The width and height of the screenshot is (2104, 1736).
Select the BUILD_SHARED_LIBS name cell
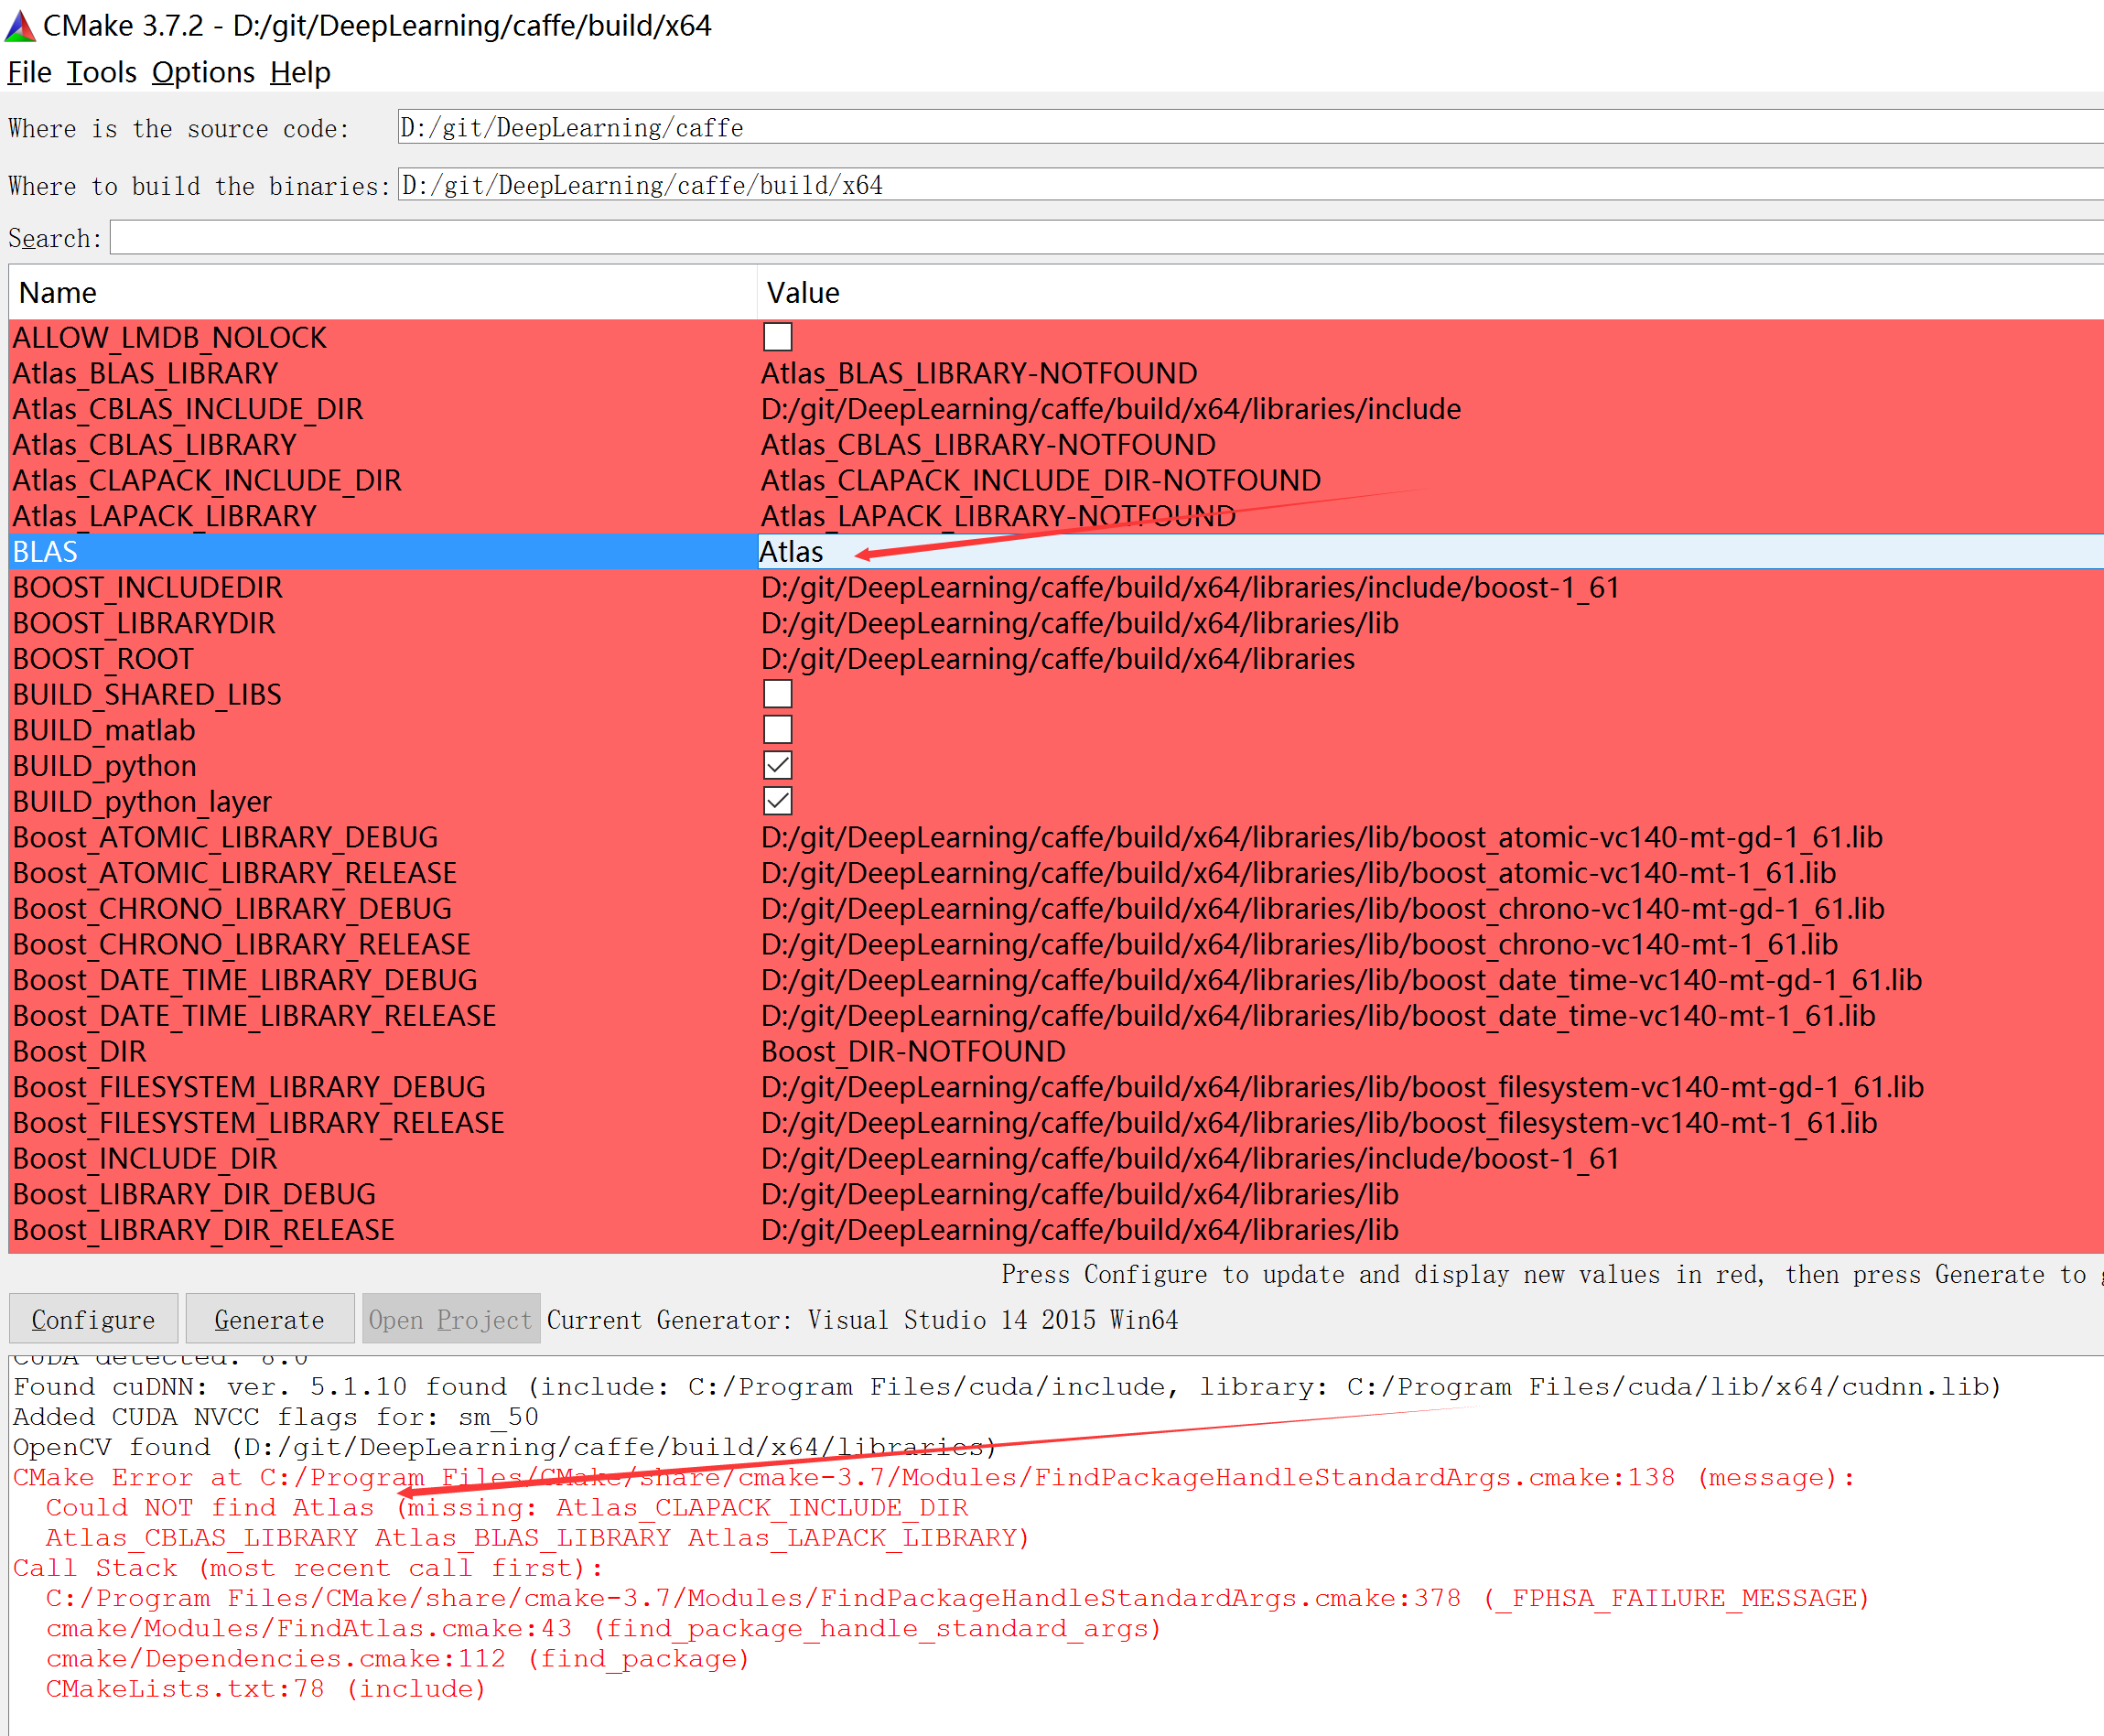pos(382,694)
